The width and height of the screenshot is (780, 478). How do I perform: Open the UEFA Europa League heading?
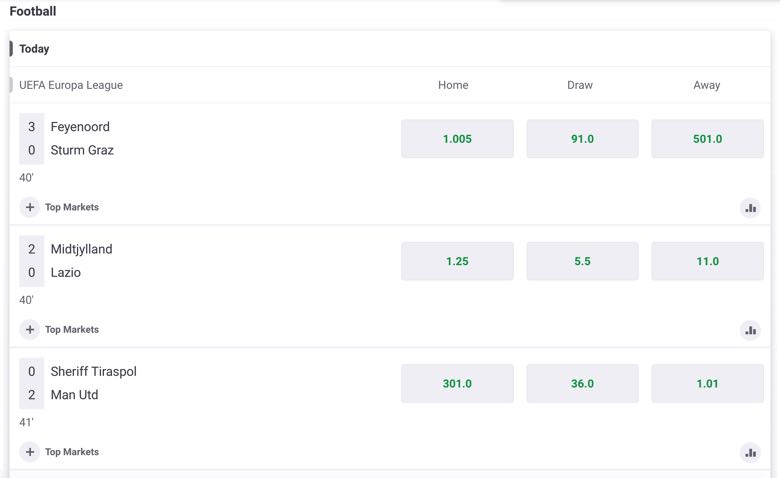71,85
